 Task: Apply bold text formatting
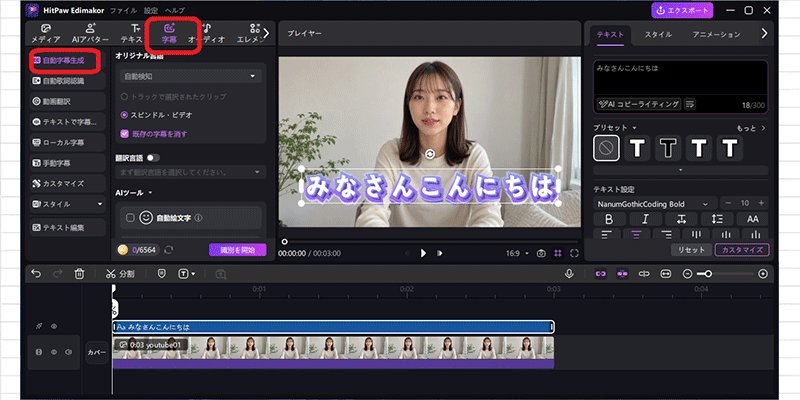(x=609, y=219)
